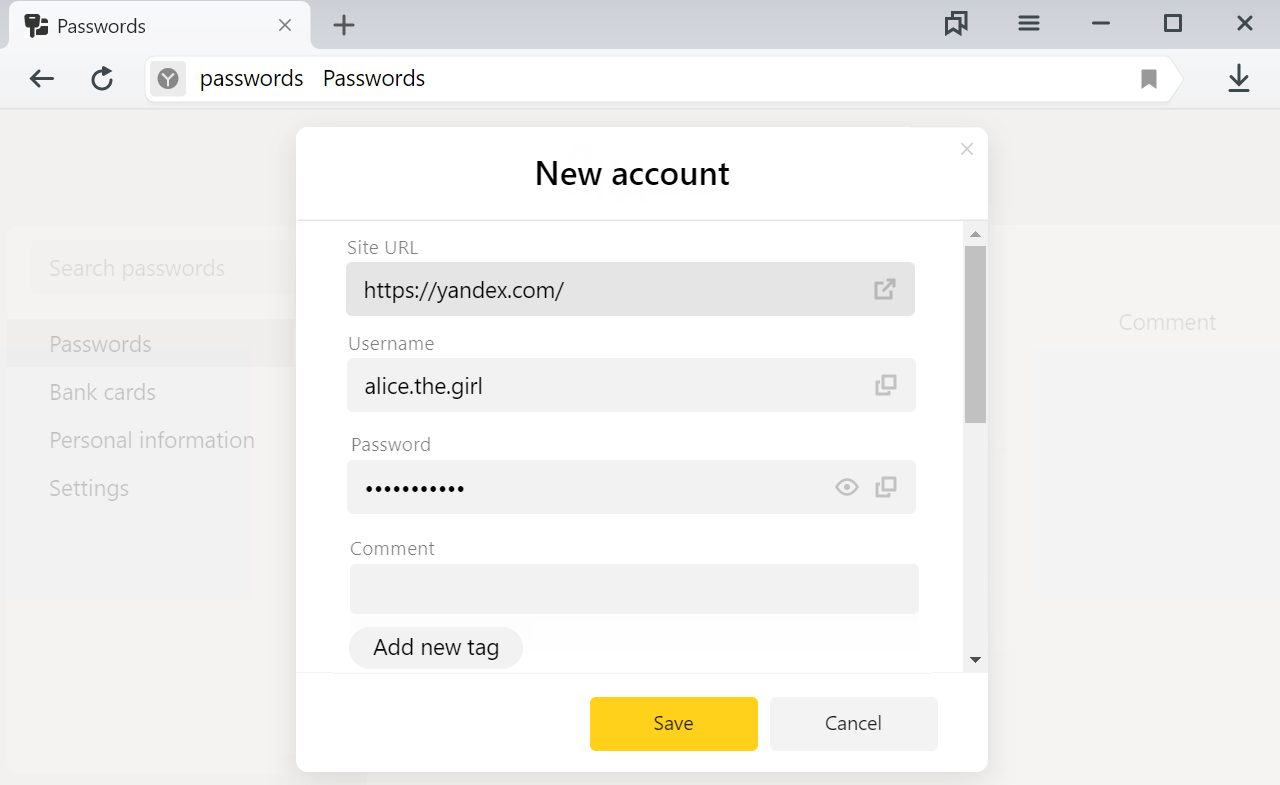Open the Site URL external link icon
Image resolution: width=1280 pixels, height=785 pixels.
(885, 290)
